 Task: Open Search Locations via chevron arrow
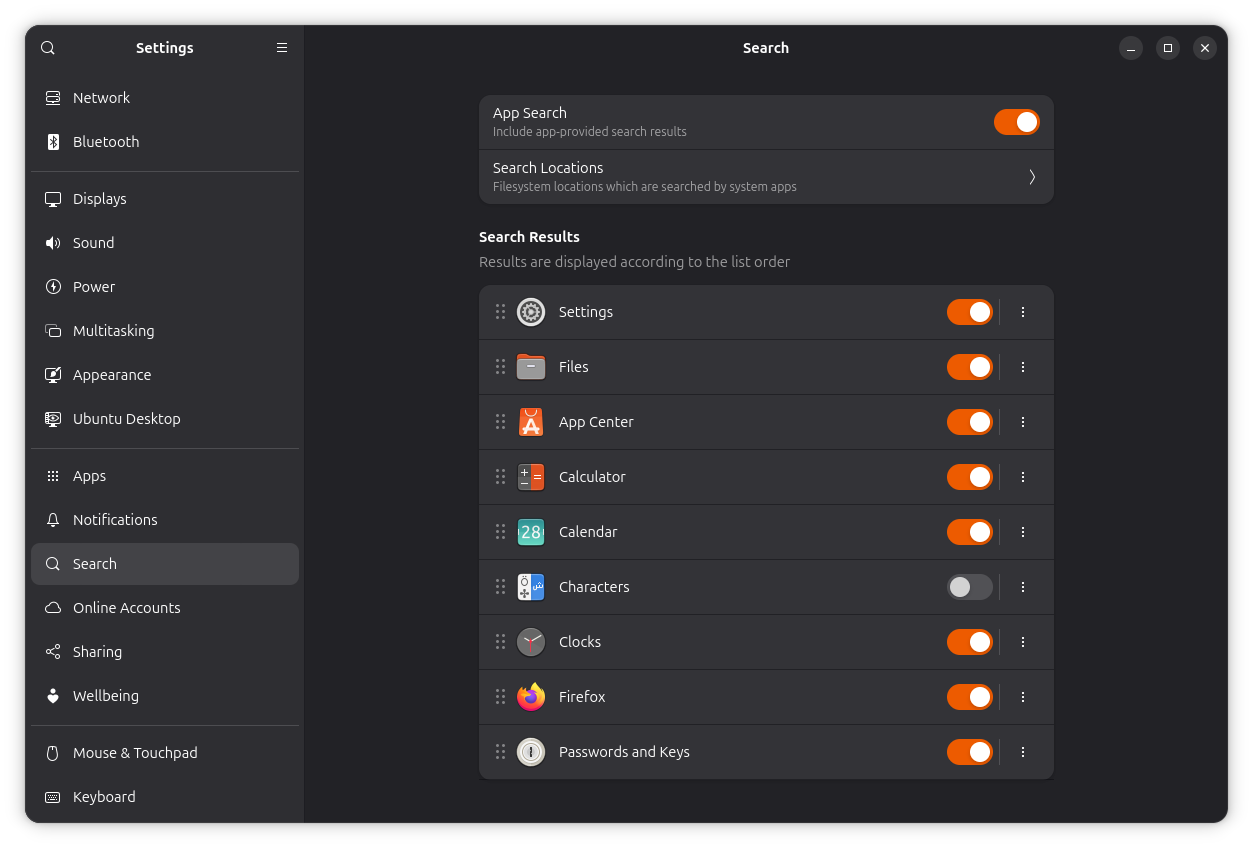[x=1032, y=177]
